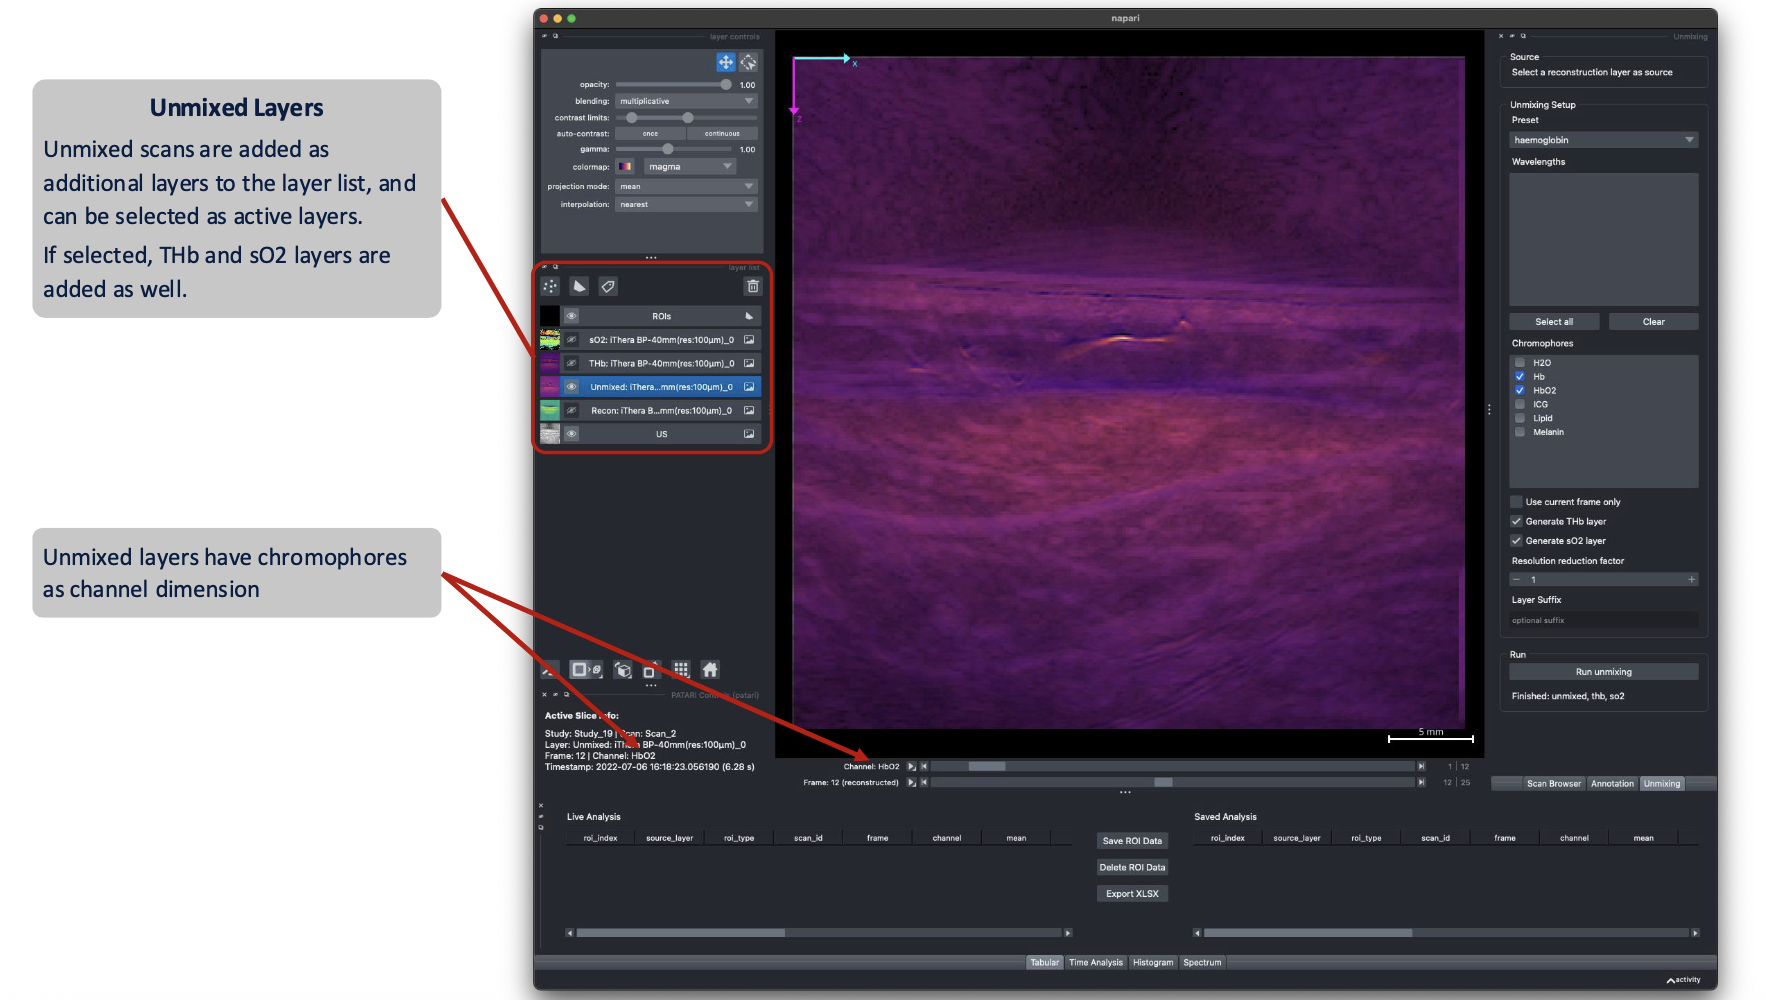The width and height of the screenshot is (1766, 1000).
Task: Uncheck the Hb chromophore checkbox
Action: pyautogui.click(x=1520, y=377)
